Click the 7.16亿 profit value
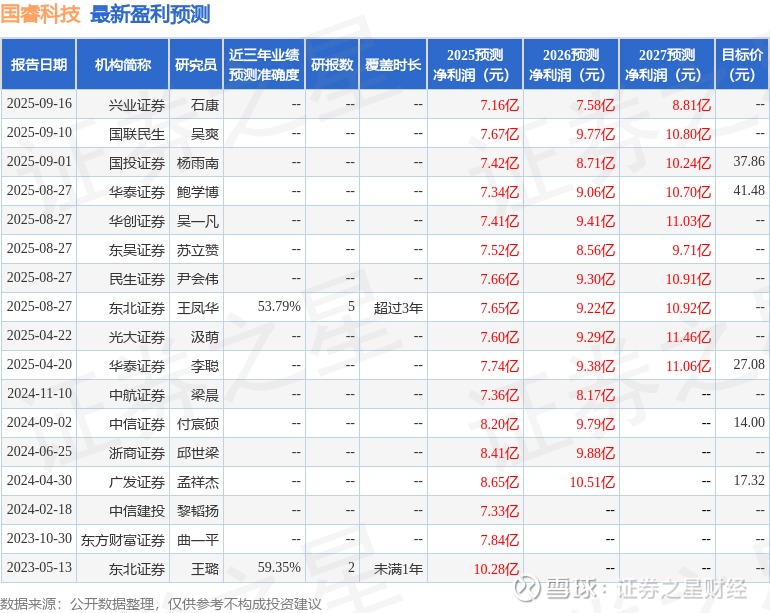This screenshot has width=770, height=613. [499, 105]
